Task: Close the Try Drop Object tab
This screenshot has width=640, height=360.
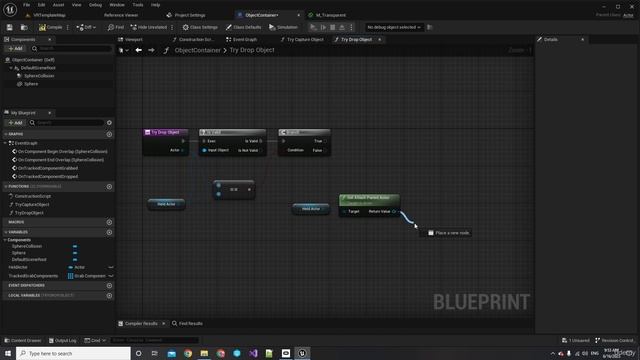Action: [380, 40]
